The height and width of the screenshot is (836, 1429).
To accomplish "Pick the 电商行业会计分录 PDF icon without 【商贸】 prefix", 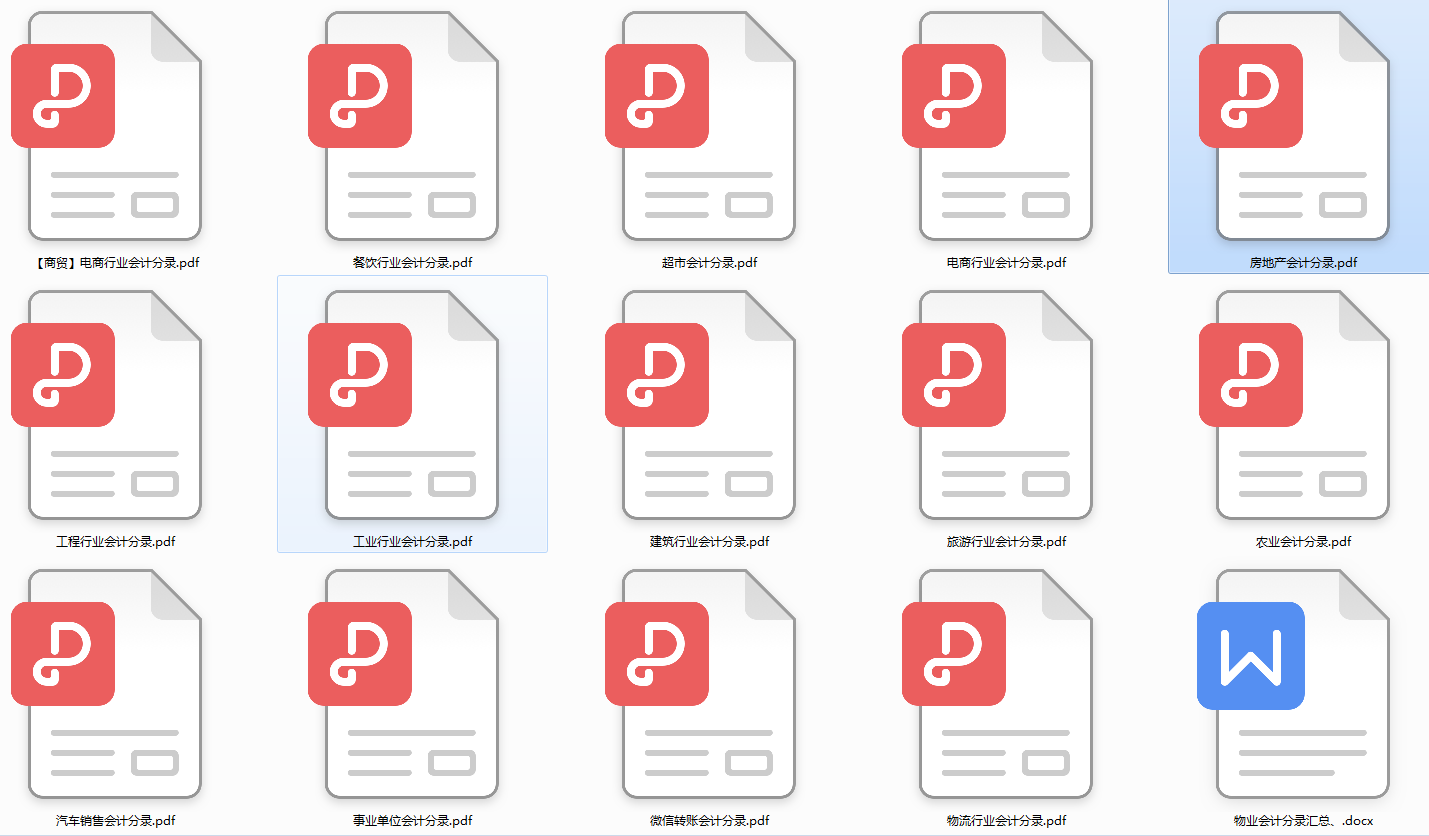I will pos(997,126).
